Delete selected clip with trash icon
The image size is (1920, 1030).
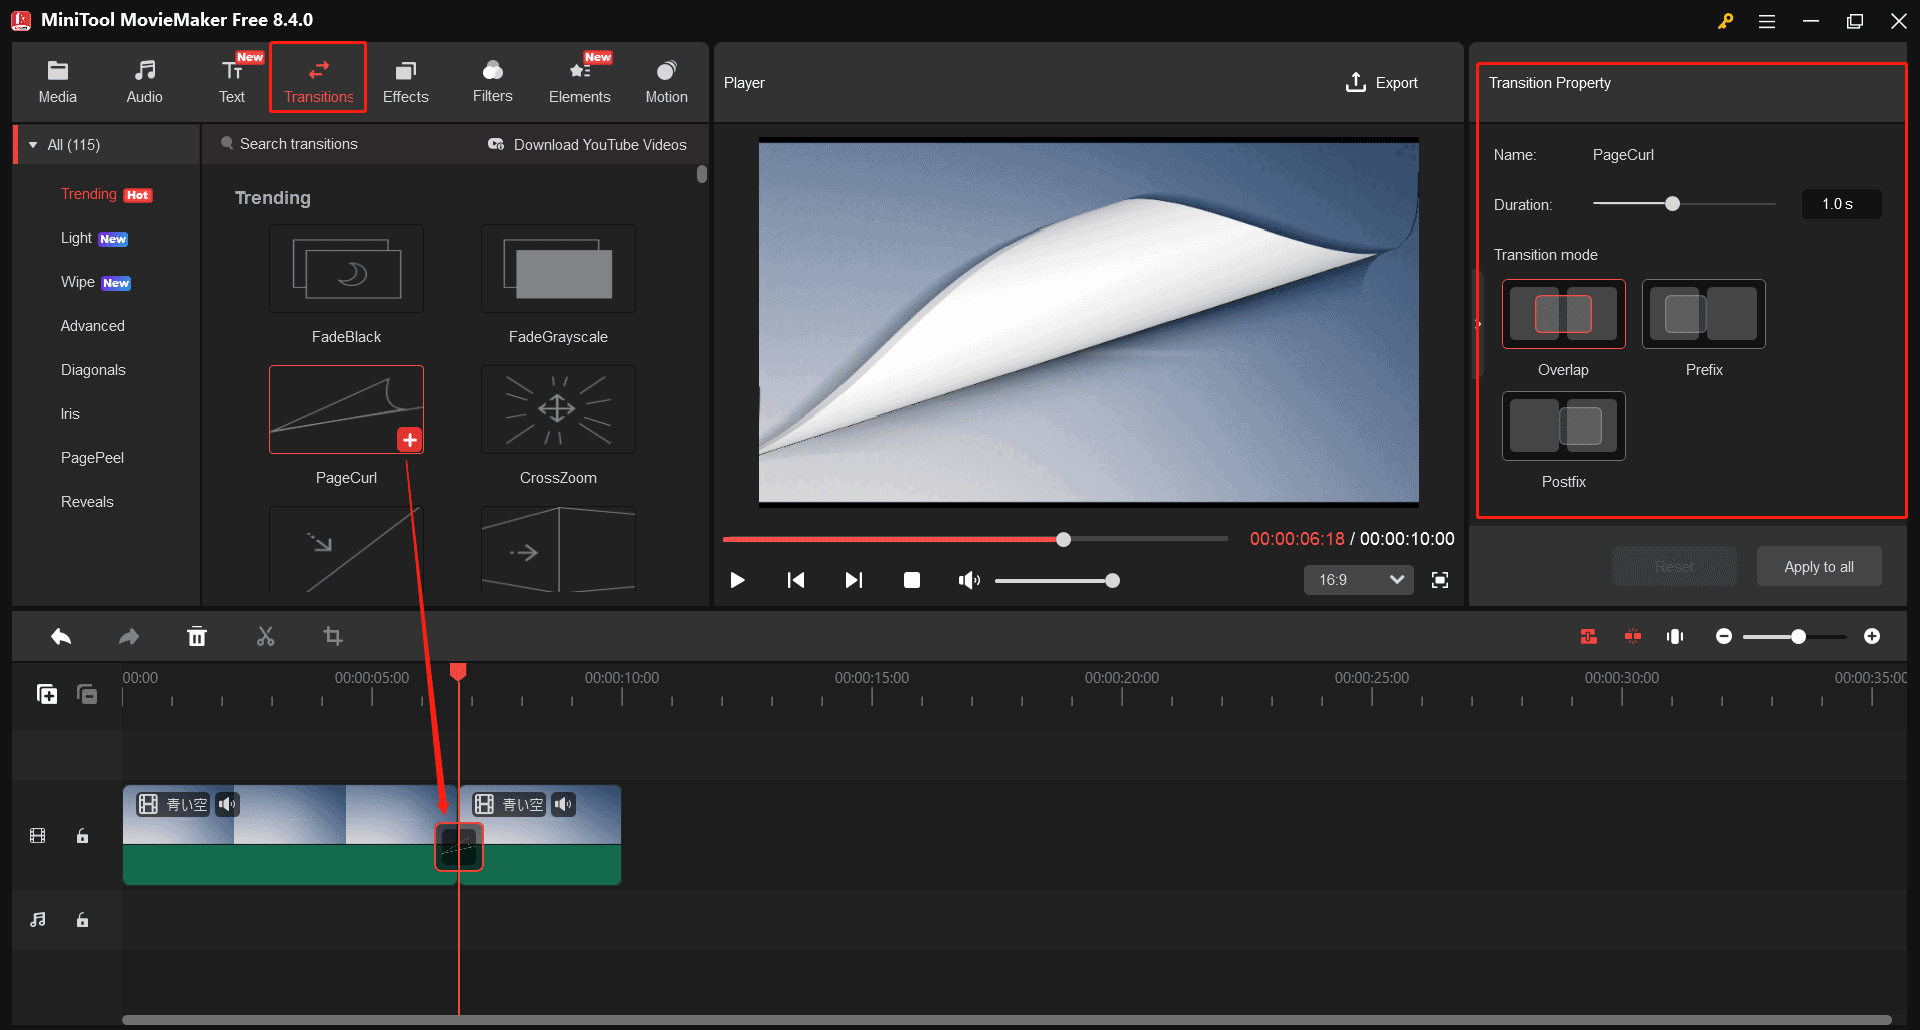(x=197, y=636)
